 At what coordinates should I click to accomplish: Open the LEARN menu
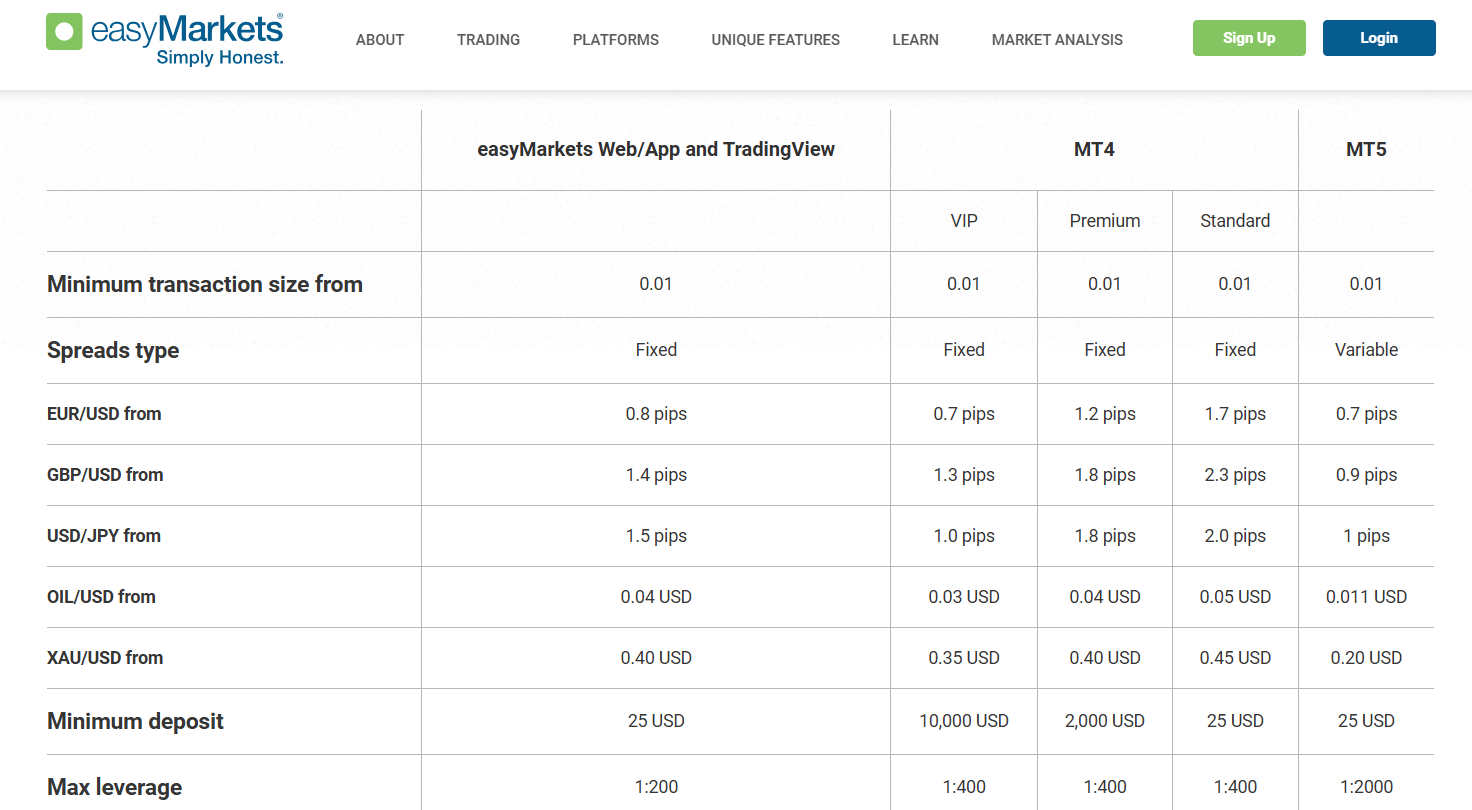[915, 40]
